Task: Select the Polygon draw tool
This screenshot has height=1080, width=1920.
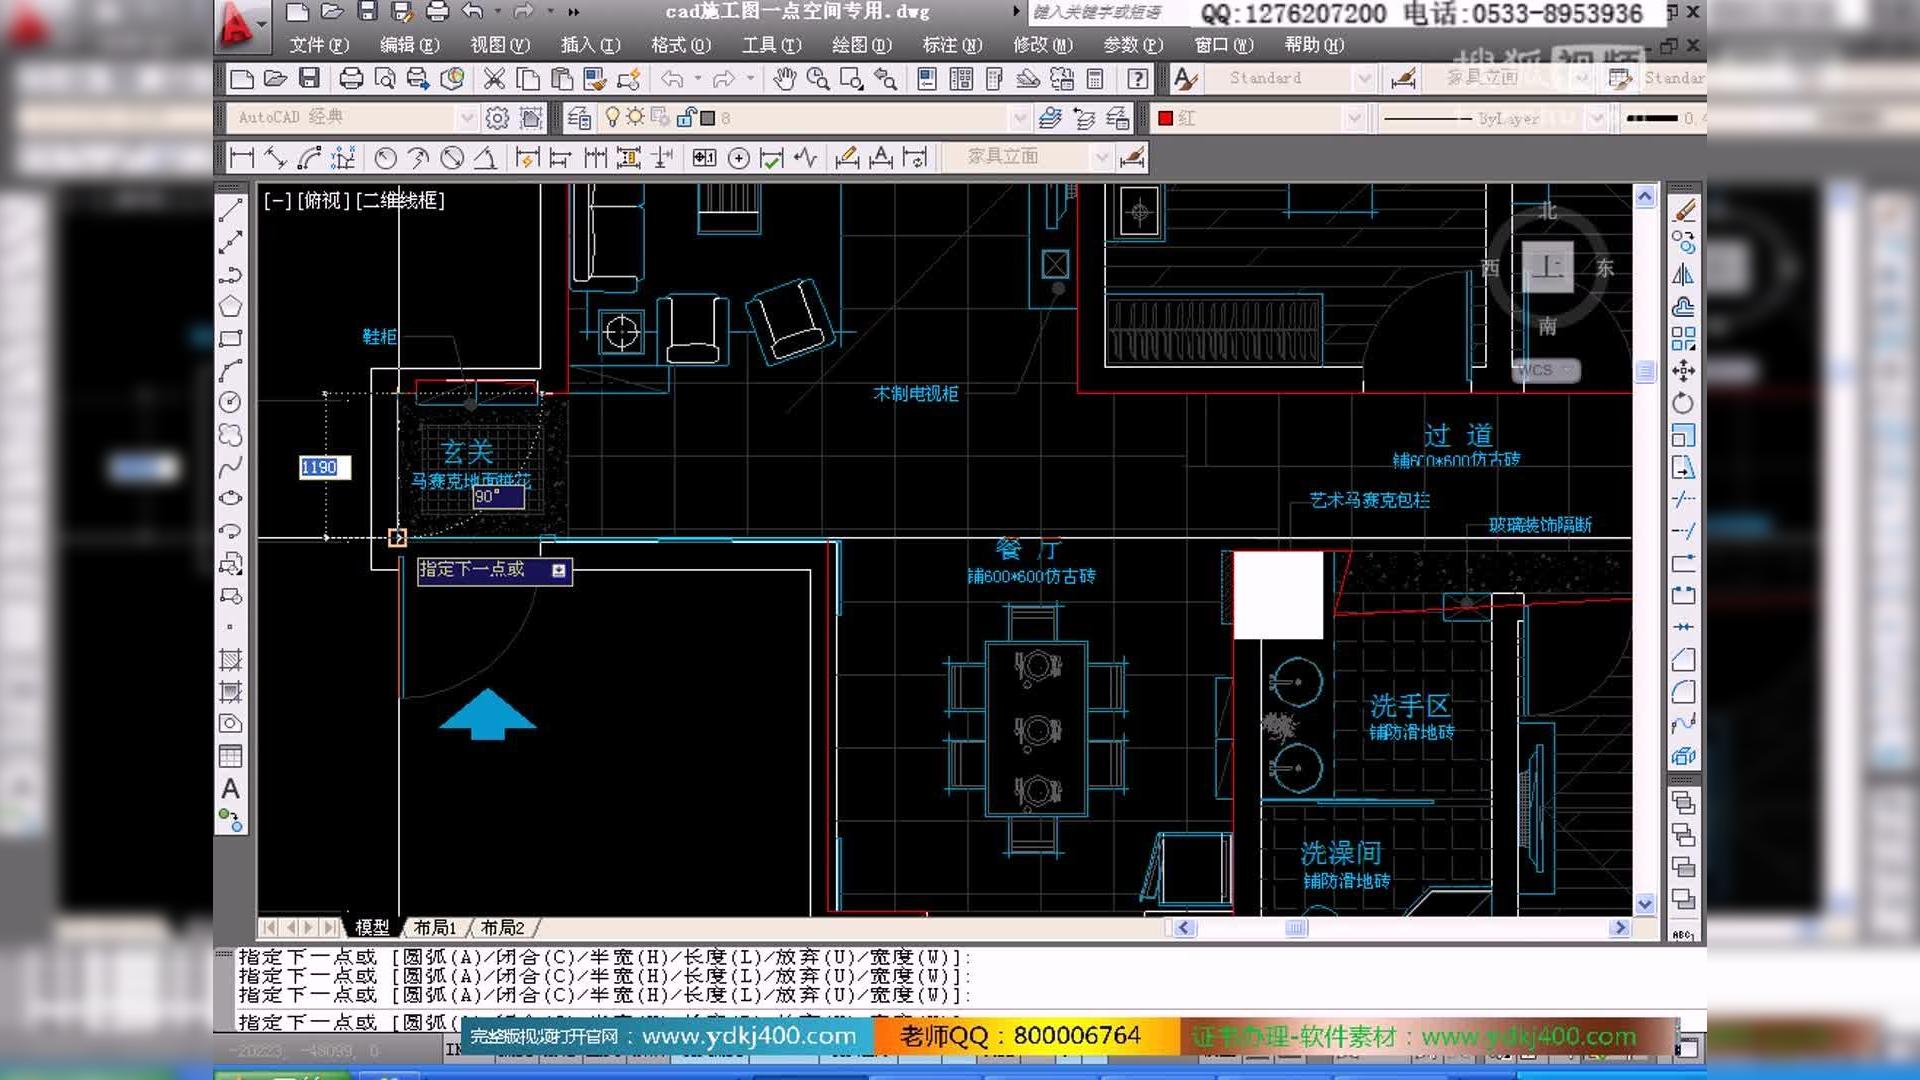Action: tap(231, 306)
